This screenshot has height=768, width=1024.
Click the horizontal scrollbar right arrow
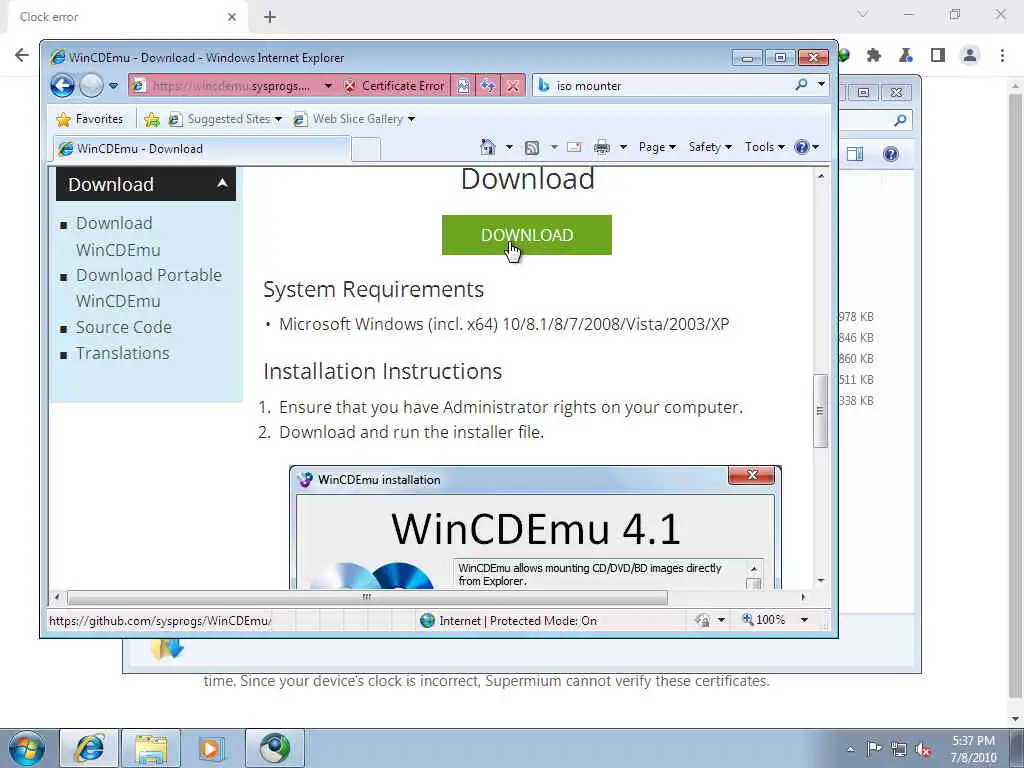(x=803, y=597)
